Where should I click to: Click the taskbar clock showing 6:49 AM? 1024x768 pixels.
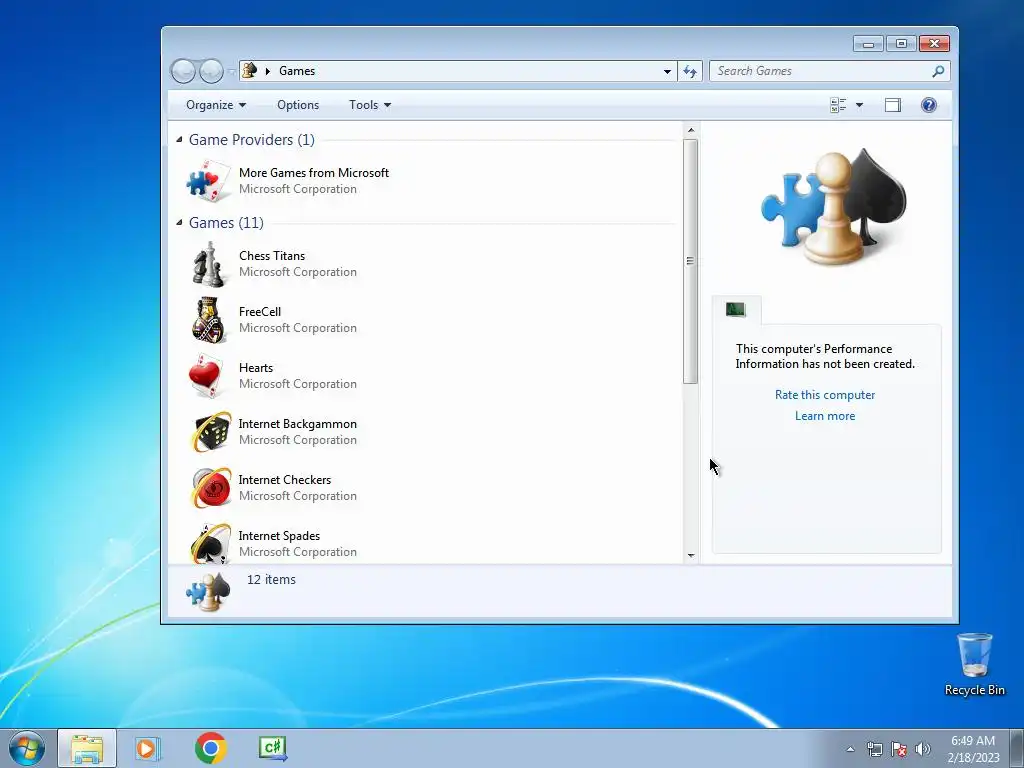click(973, 749)
